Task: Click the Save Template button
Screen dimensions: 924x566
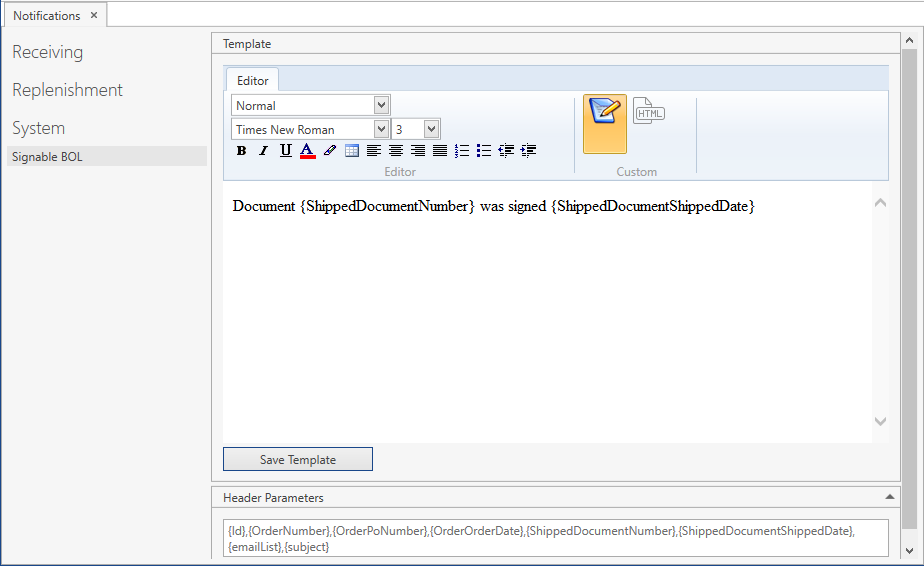Action: coord(298,460)
